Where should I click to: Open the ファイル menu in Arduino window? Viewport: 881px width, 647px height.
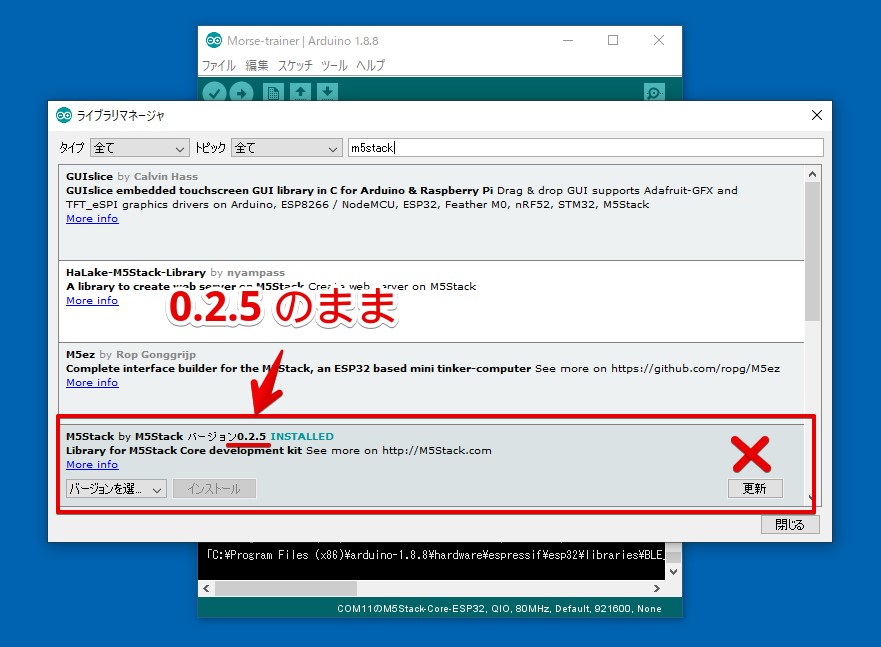tap(219, 65)
